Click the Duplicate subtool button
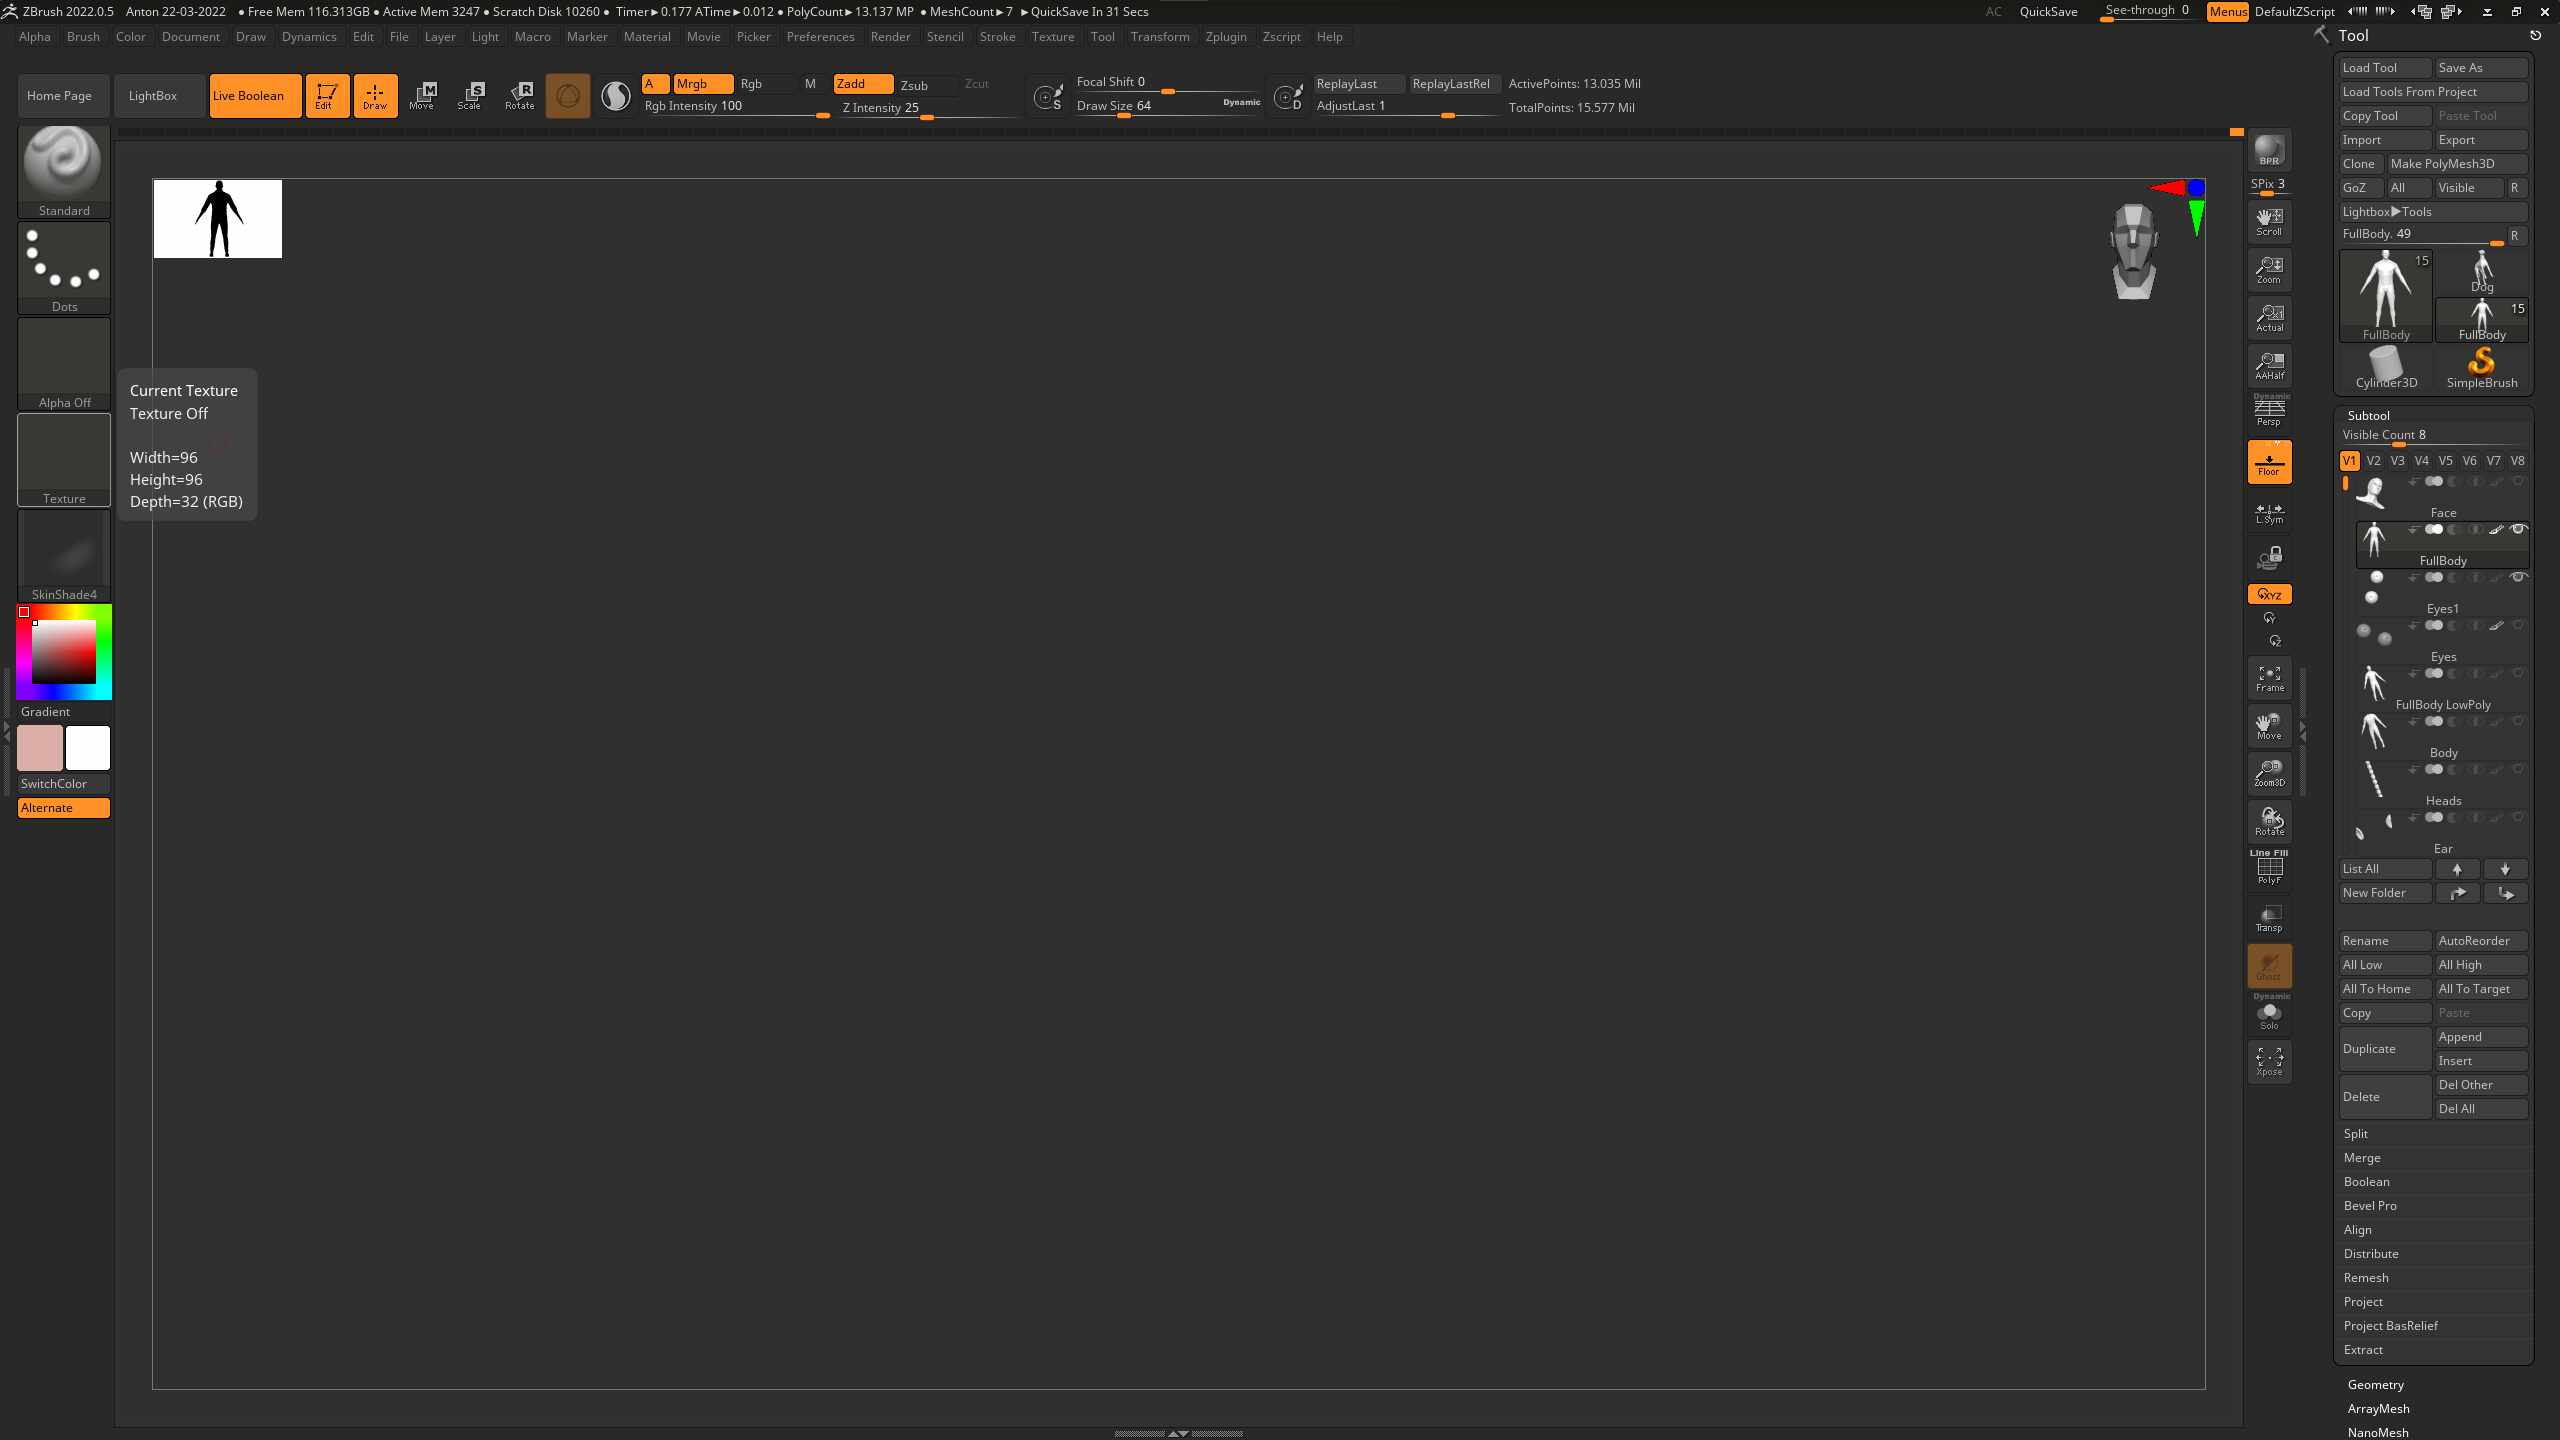This screenshot has height=1440, width=2560. point(2384,1049)
